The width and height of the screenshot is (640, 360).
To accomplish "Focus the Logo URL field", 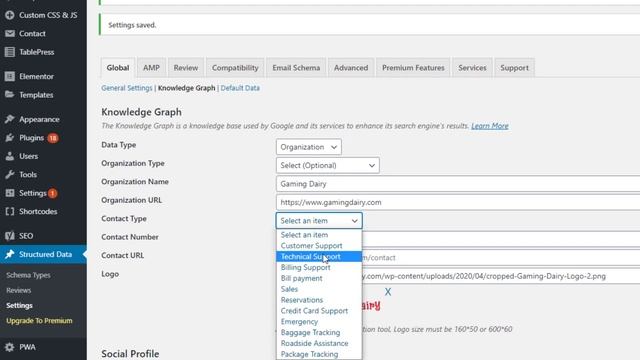I will 501,276.
